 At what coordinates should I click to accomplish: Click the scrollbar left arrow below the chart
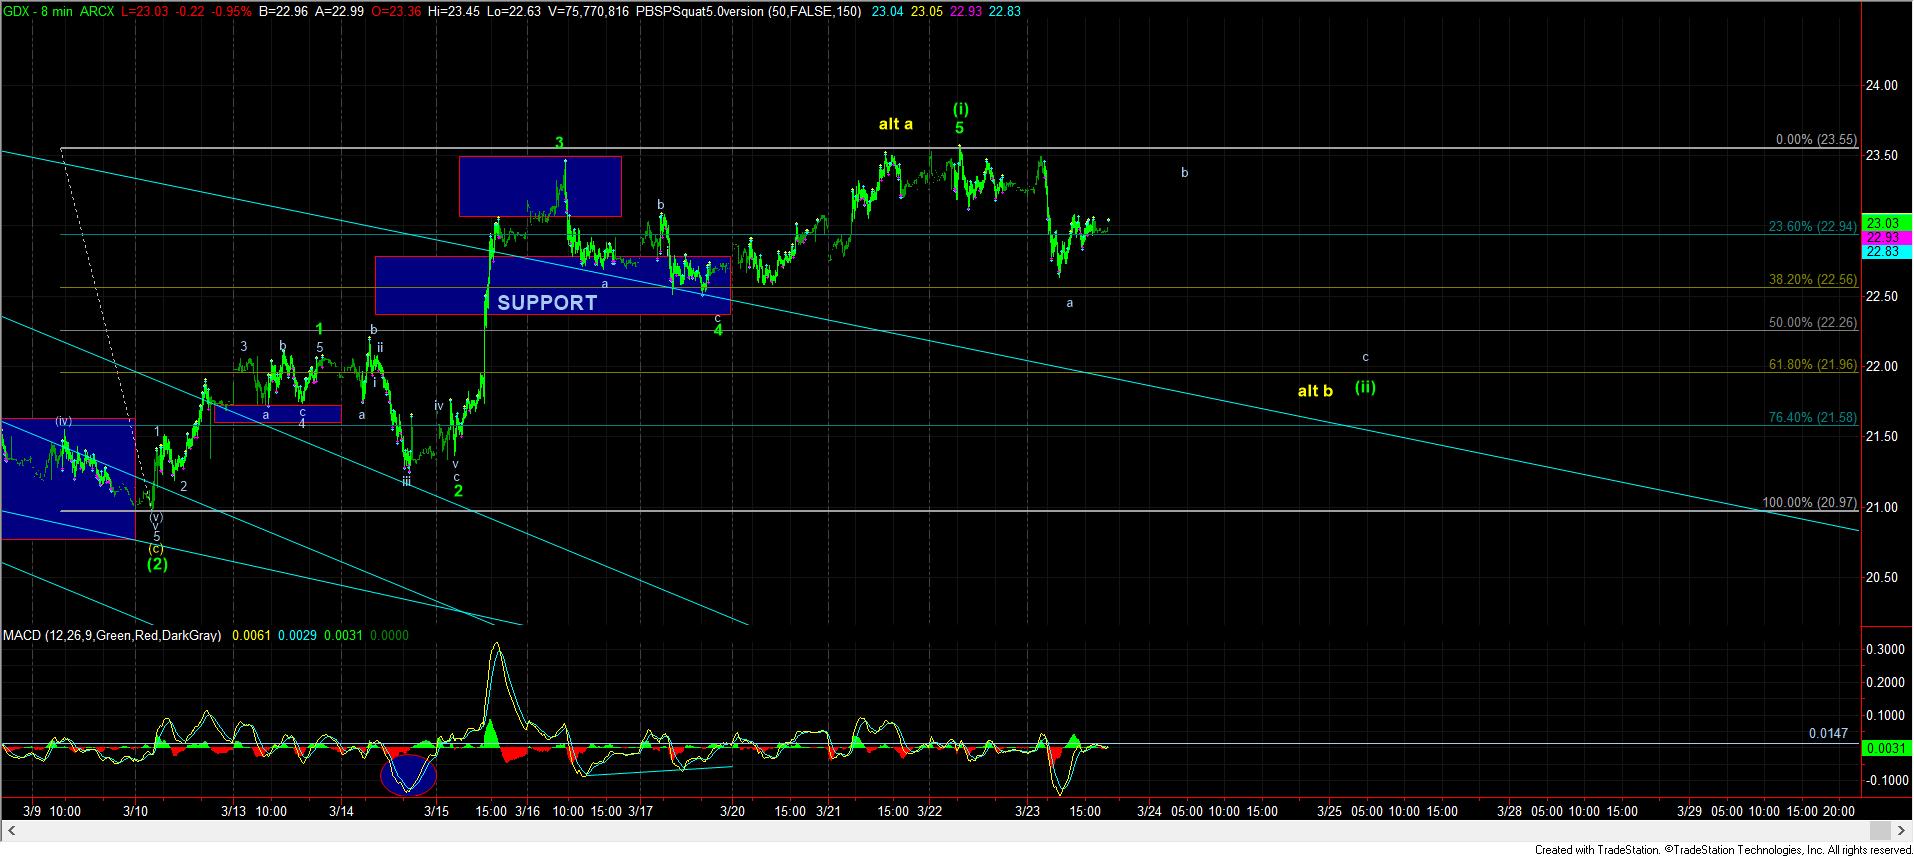click(10, 831)
